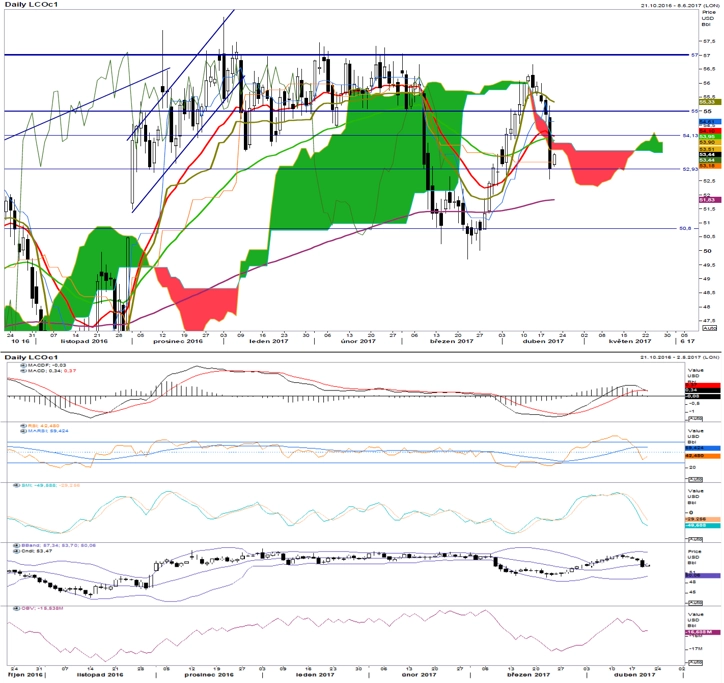Click Auto scale button in SMI panel

[x=695, y=539]
